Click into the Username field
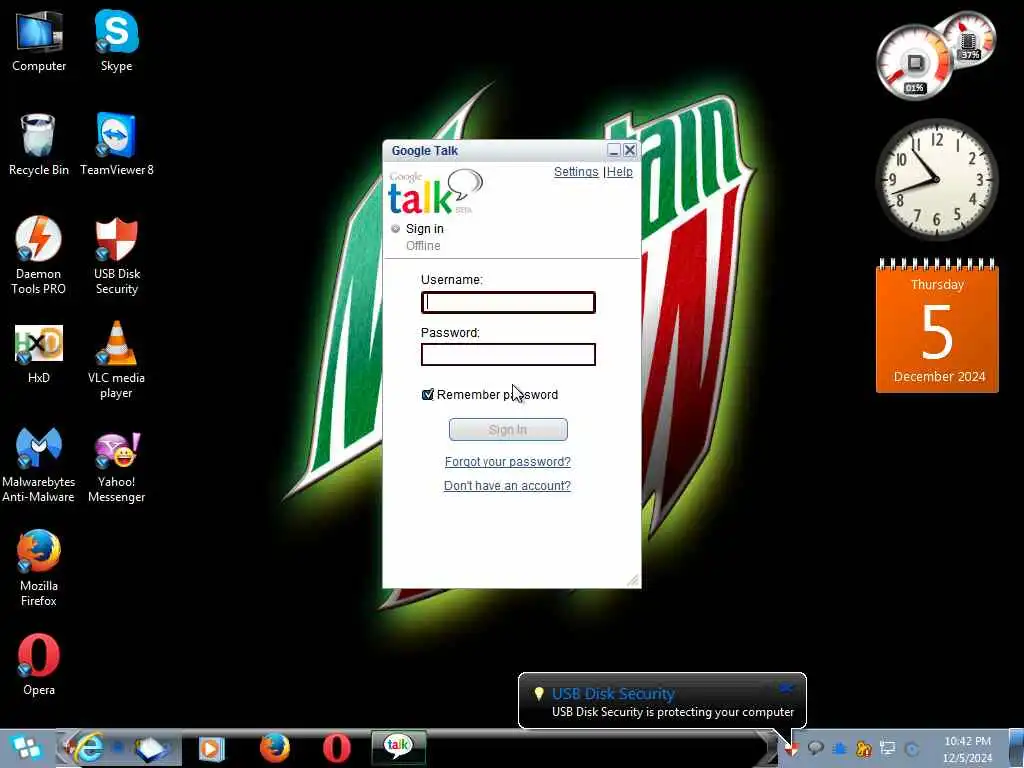 point(508,302)
